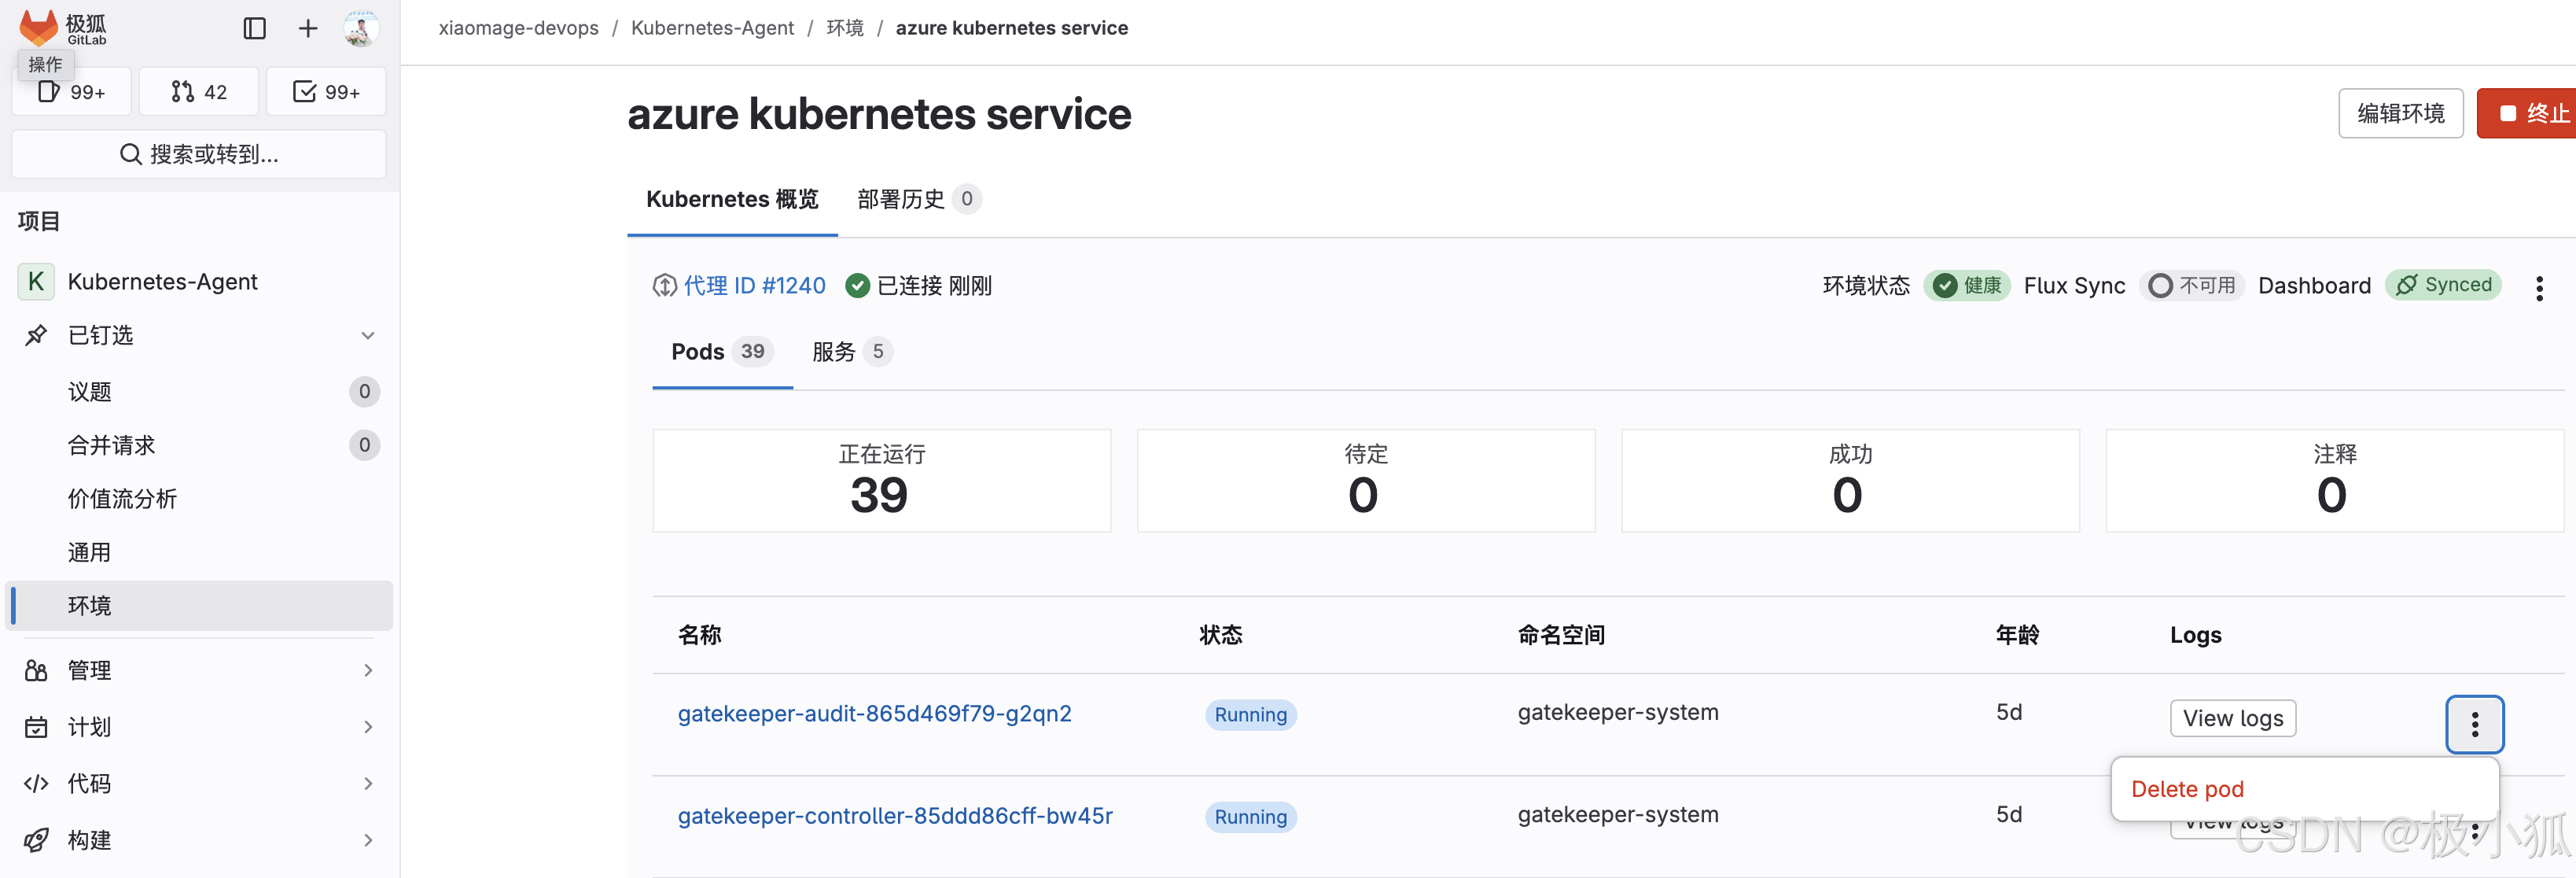Click the 正在运行 39 stat card
This screenshot has width=2576, height=878.
(x=881, y=481)
